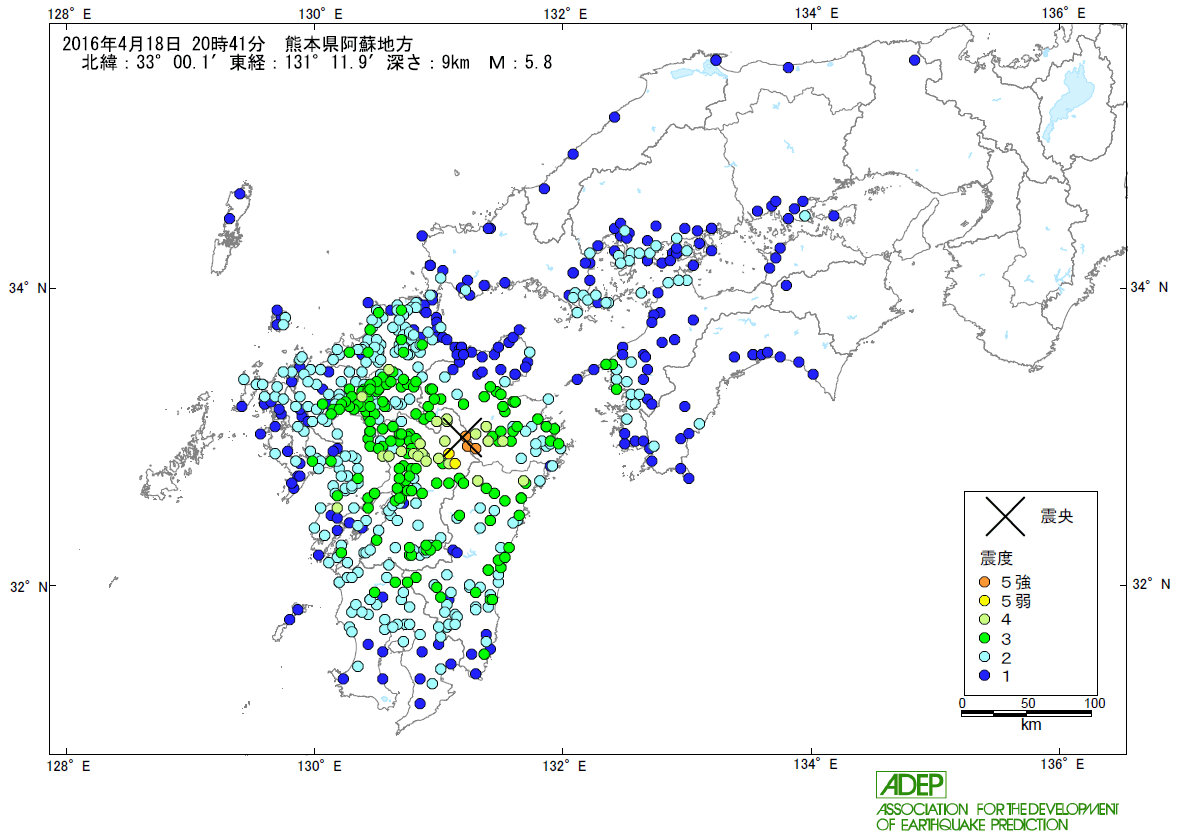Click the depth 深さ : 9km text
Viewport: 1177px width, 839px height.
[428, 63]
